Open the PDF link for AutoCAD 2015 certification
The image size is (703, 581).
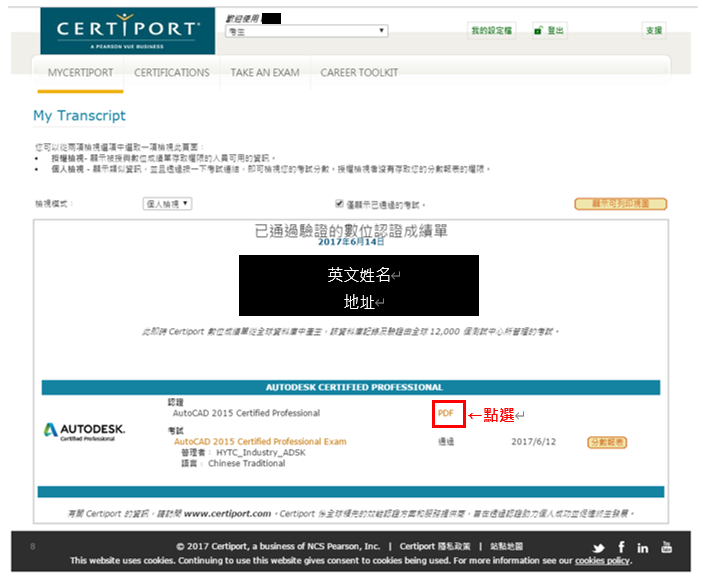(x=446, y=413)
